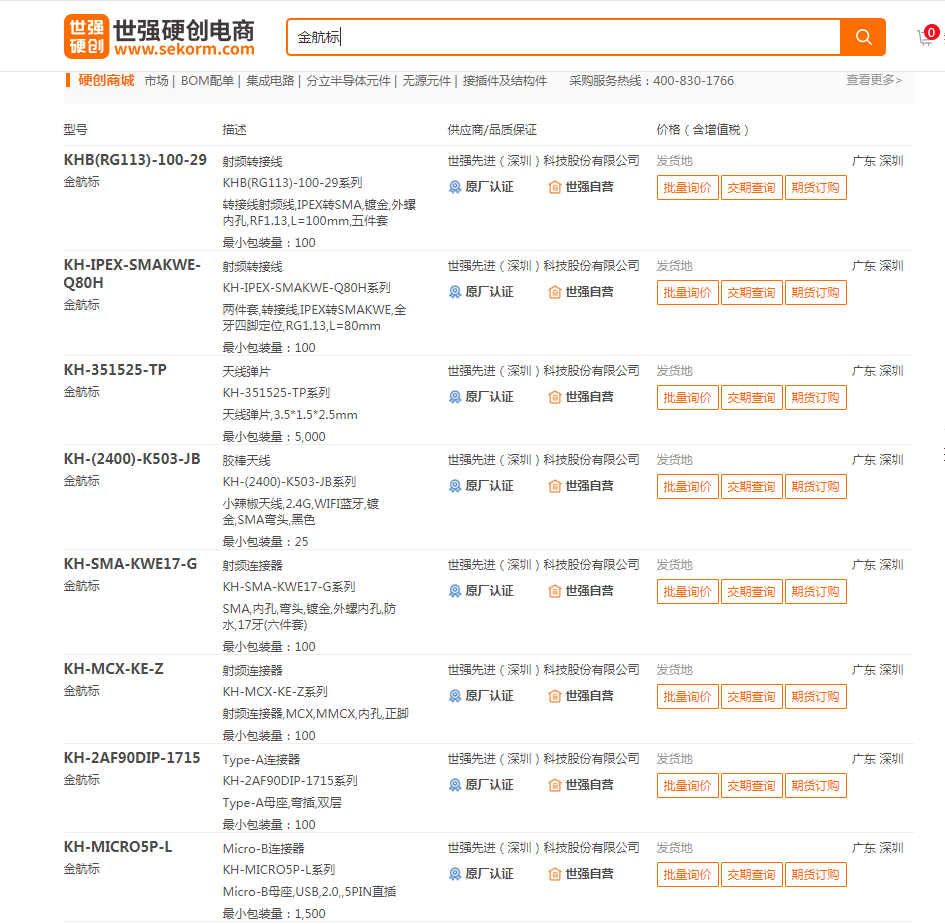
Task: Open the KH-(2400)-K503-JB product link
Action: pos(132,459)
